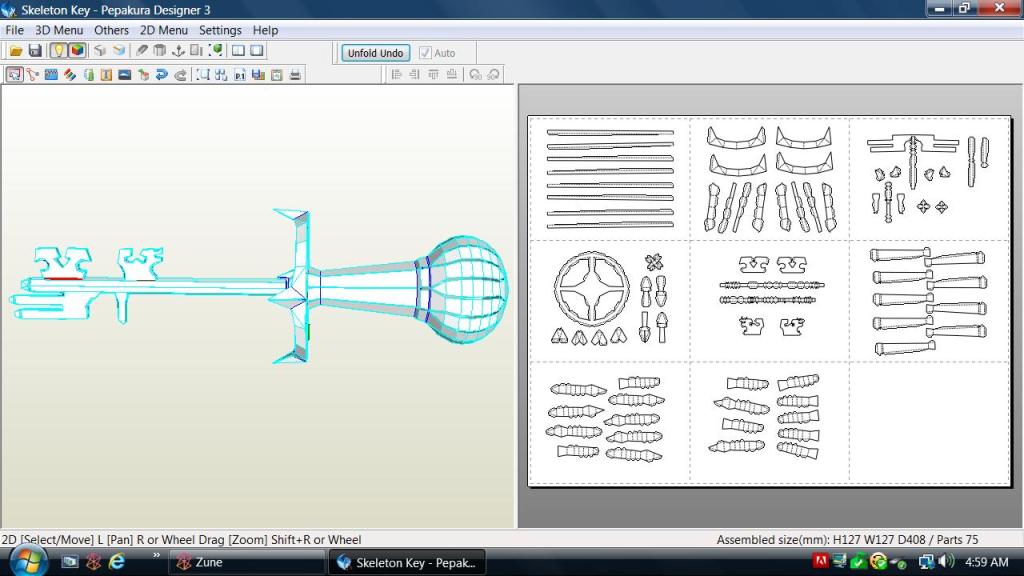Select the circular ring part in the pattern

click(x=592, y=289)
